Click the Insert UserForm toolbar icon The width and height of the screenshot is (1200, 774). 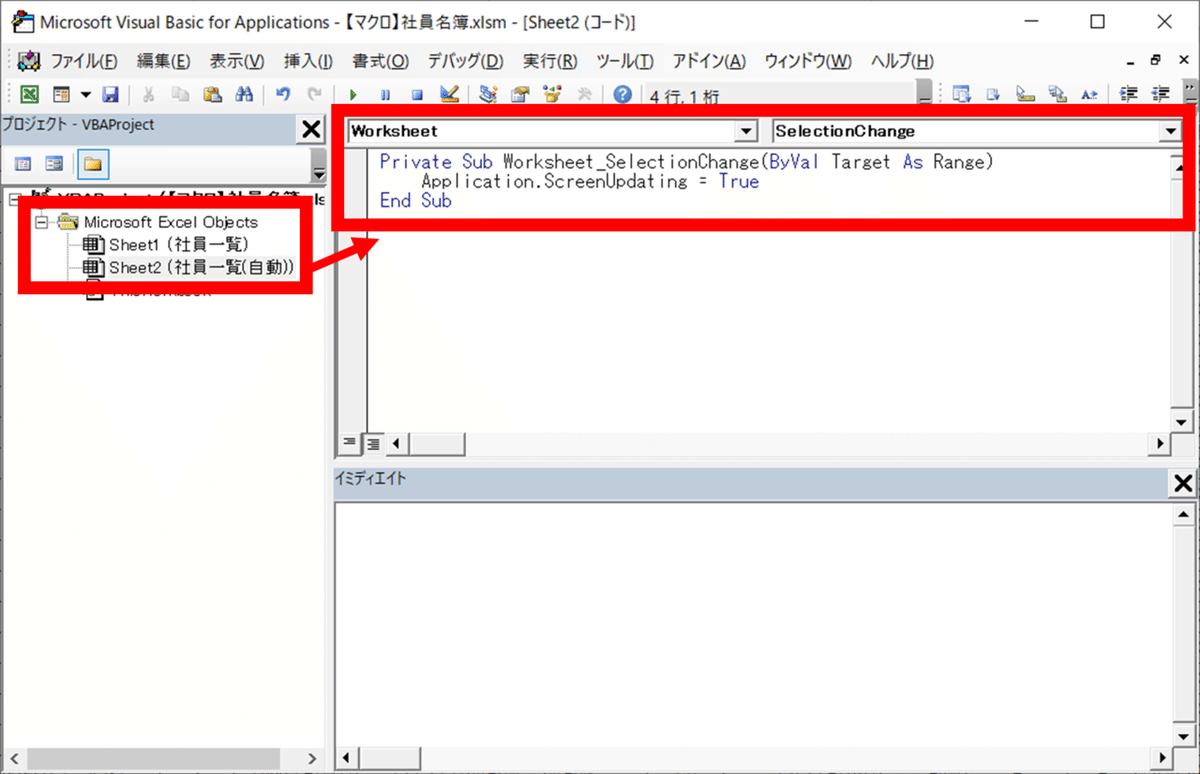click(x=61, y=95)
